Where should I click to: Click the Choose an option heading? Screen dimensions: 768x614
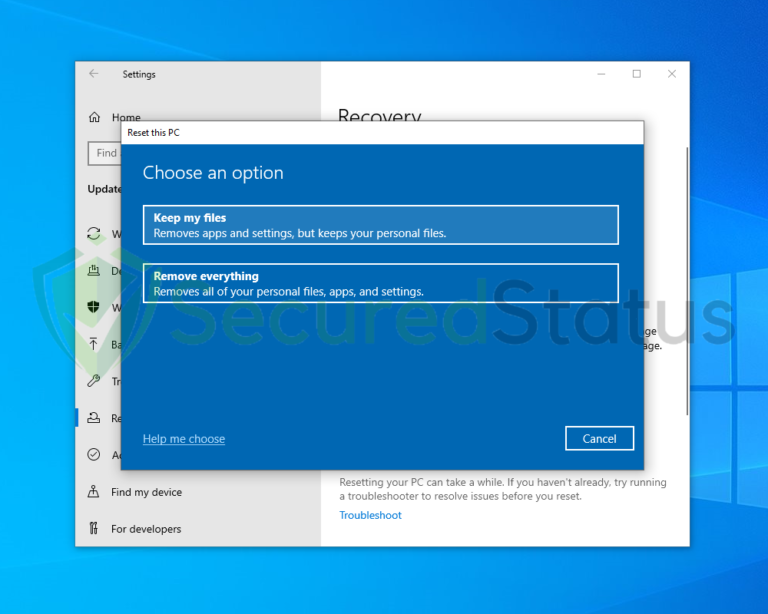click(213, 173)
